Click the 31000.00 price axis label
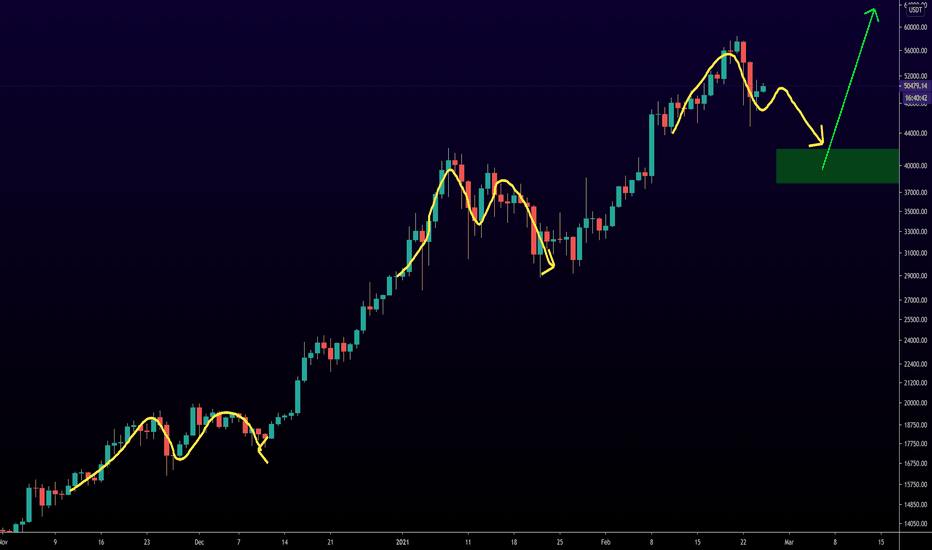Image resolution: width=932 pixels, height=550 pixels. coord(916,253)
